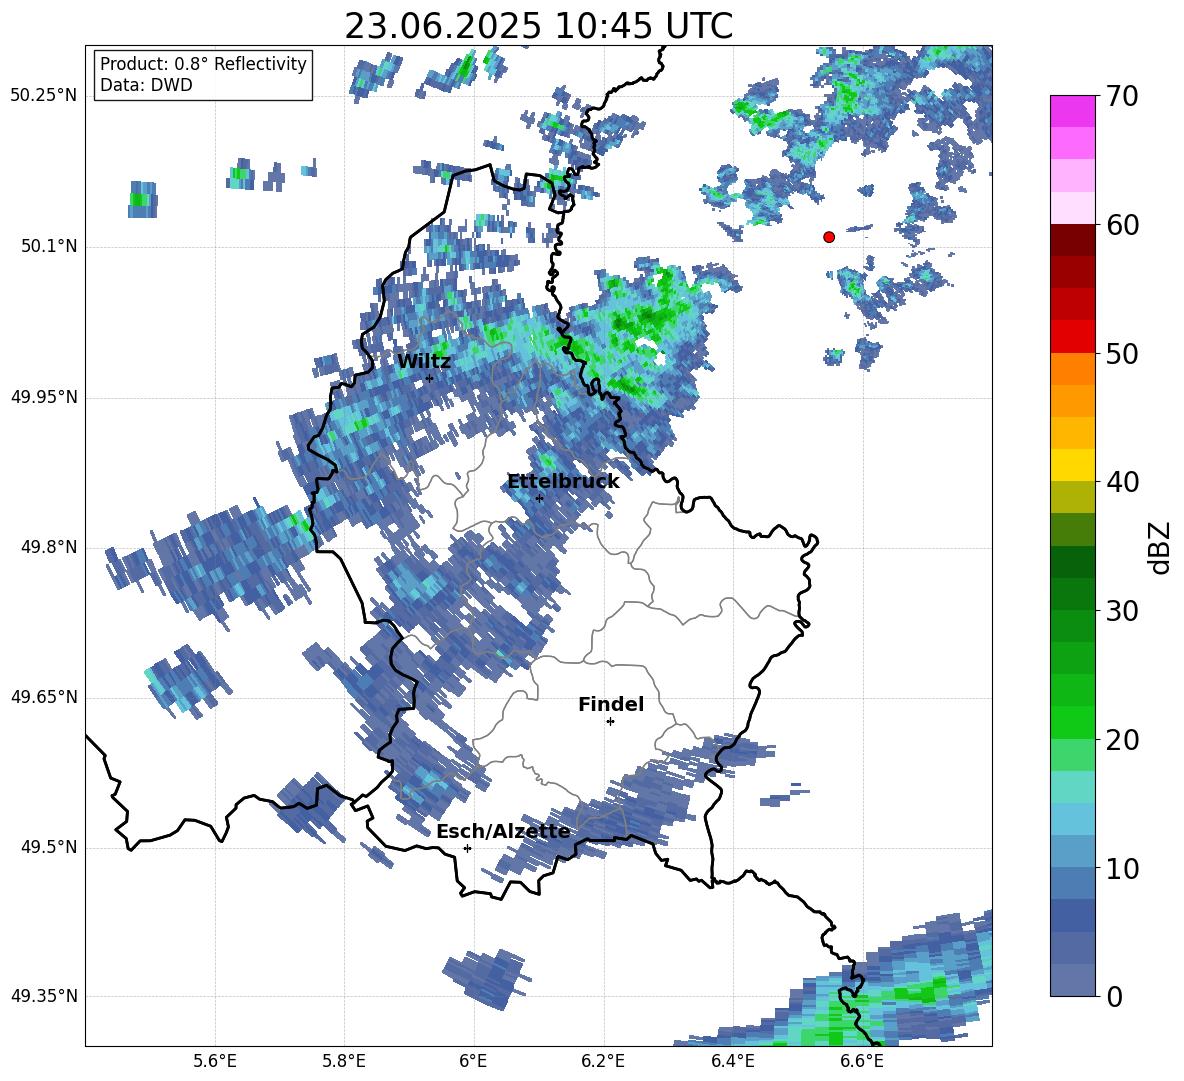The height and width of the screenshot is (1081, 1184).
Task: Click the 6.2°E longitude label
Action: (x=603, y=1061)
